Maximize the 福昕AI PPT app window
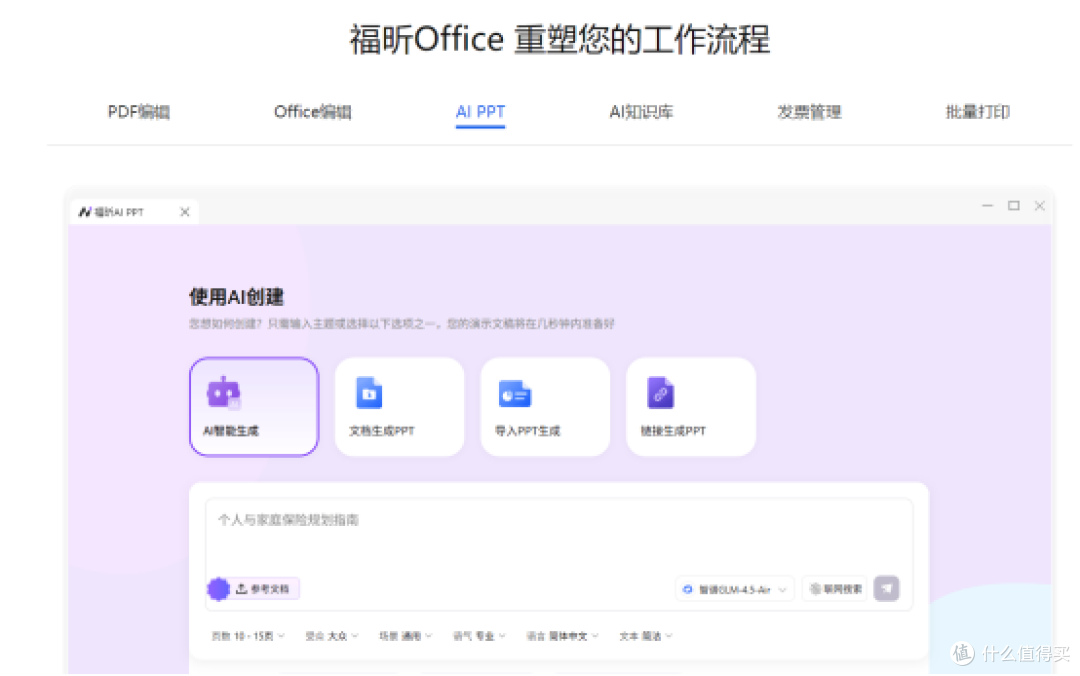Screen dimensions: 1080x676 tap(1013, 205)
